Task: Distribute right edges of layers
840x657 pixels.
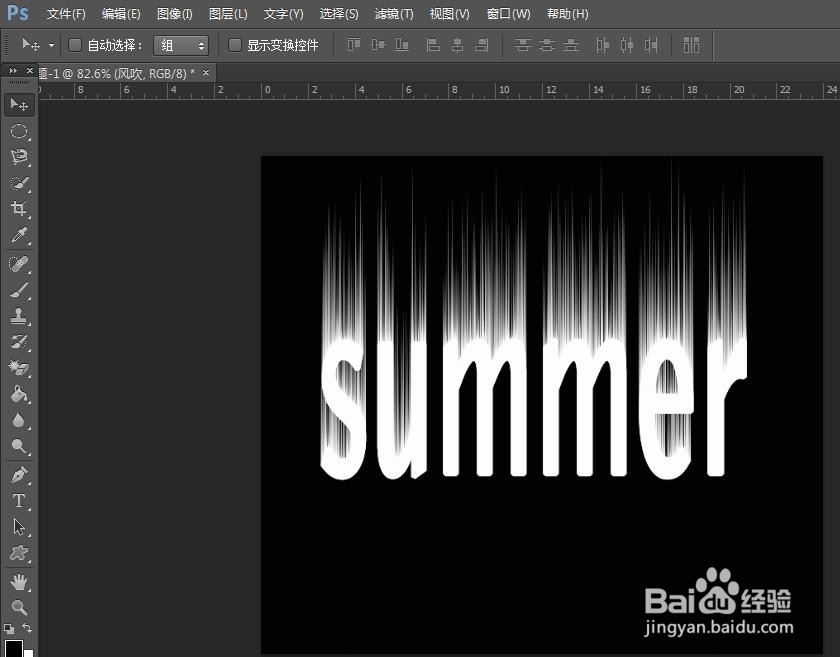Action: (x=651, y=45)
